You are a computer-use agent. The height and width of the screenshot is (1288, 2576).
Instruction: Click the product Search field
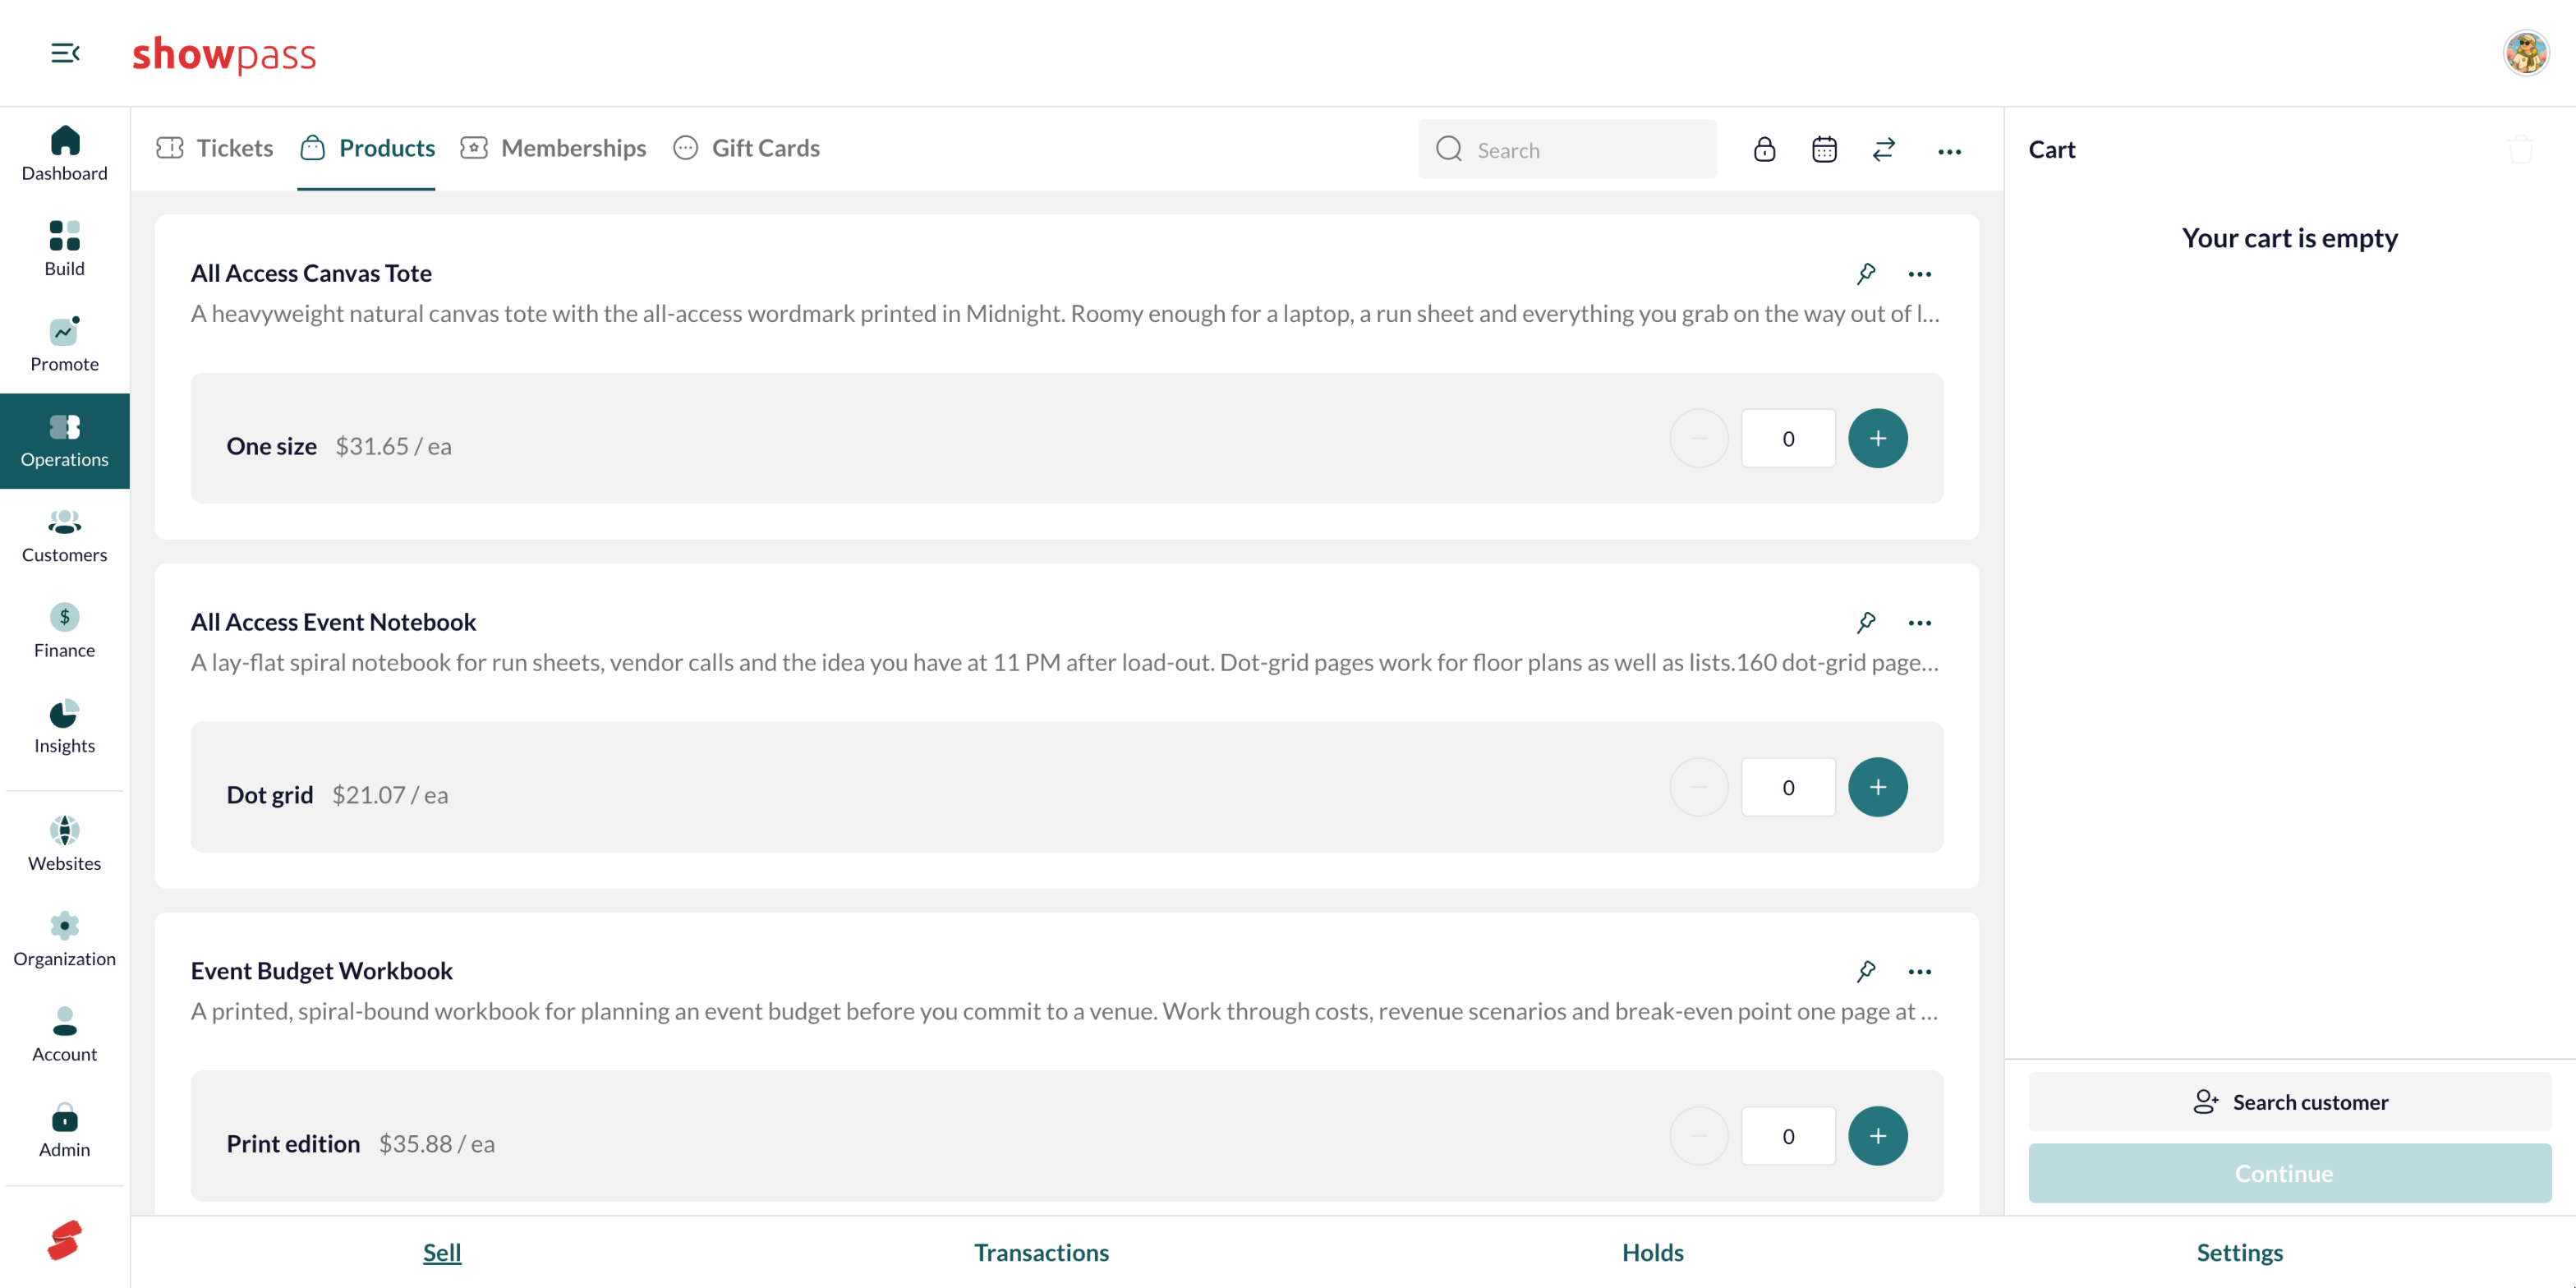[x=1567, y=150]
